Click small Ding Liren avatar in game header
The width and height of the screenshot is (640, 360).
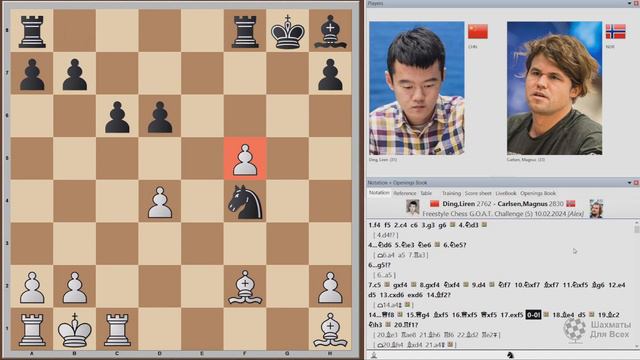[x=413, y=207]
